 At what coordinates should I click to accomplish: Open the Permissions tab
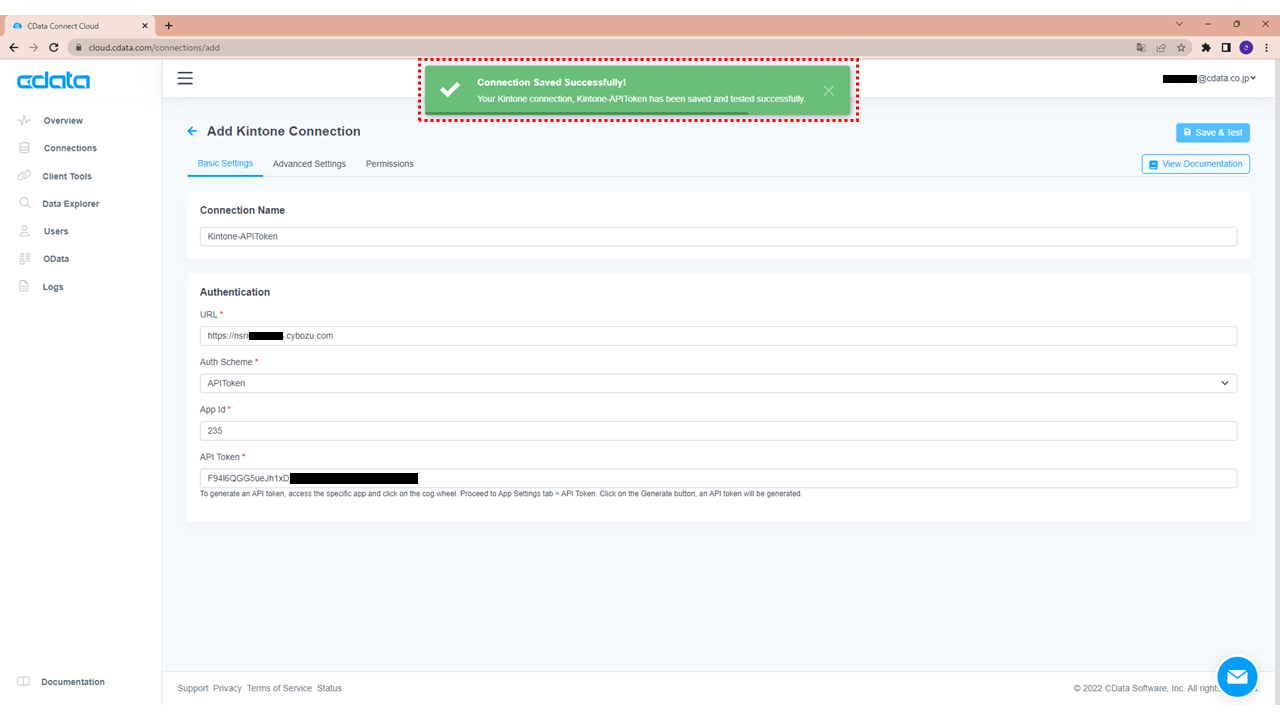389,163
